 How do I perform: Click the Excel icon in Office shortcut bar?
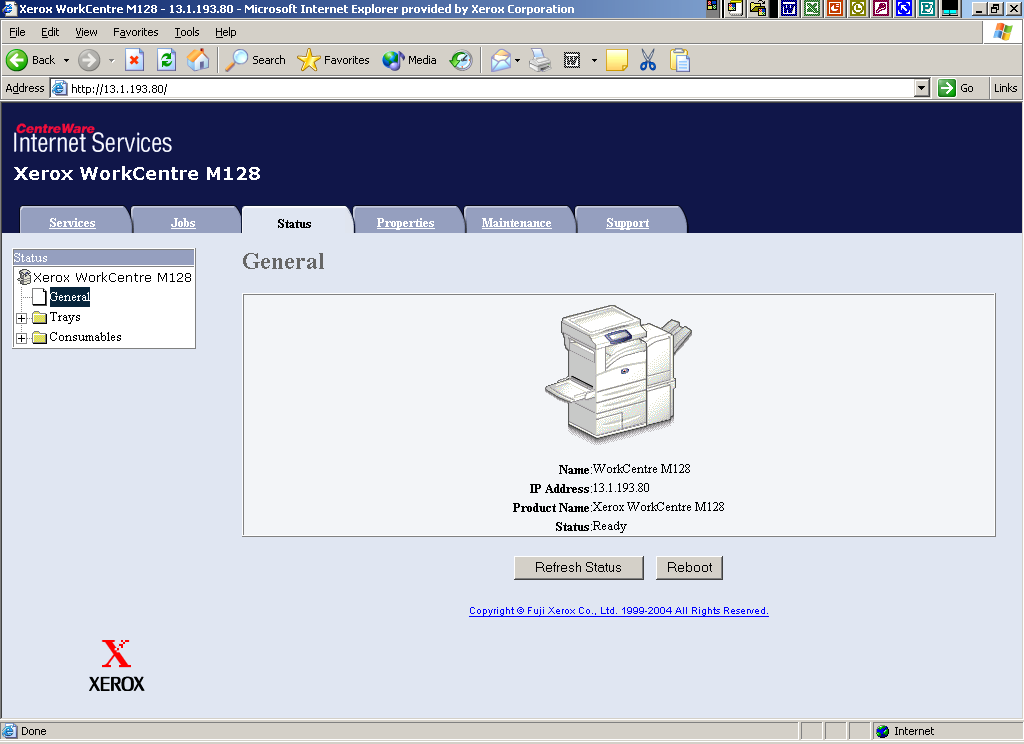click(812, 8)
